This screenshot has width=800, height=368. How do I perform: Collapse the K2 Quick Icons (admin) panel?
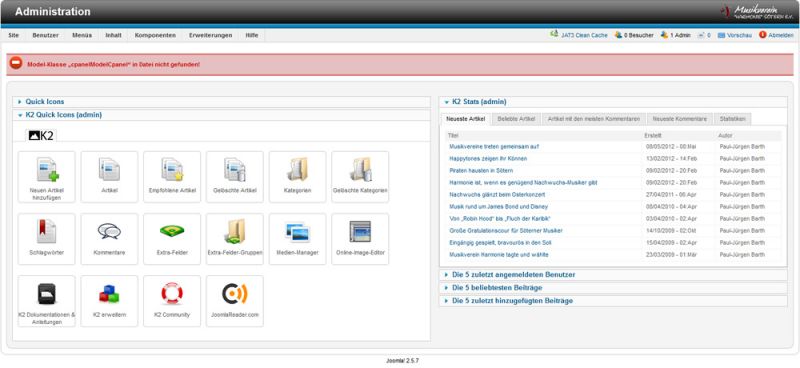tap(64, 115)
